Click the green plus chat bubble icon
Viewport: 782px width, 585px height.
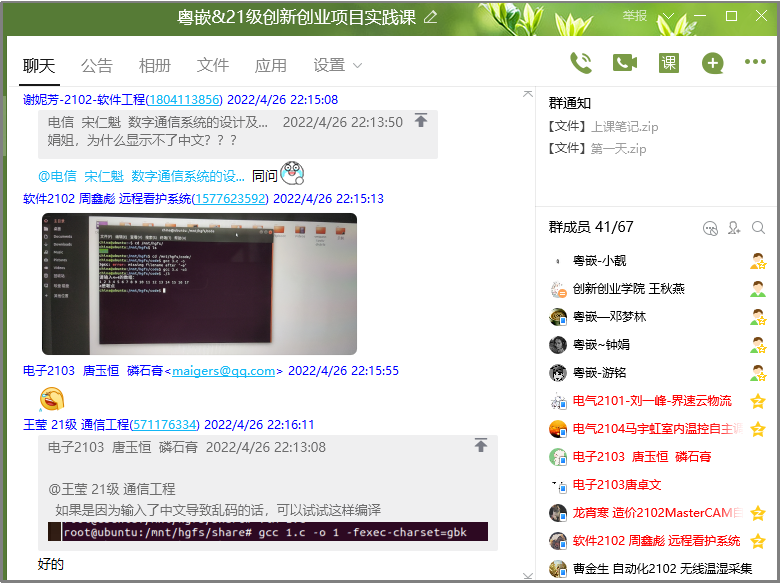pos(712,63)
